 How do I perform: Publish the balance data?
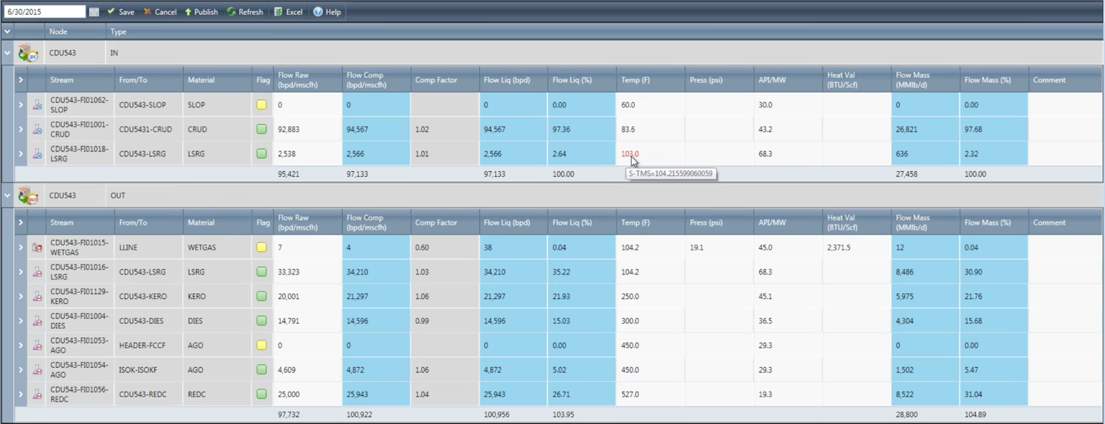[x=201, y=12]
